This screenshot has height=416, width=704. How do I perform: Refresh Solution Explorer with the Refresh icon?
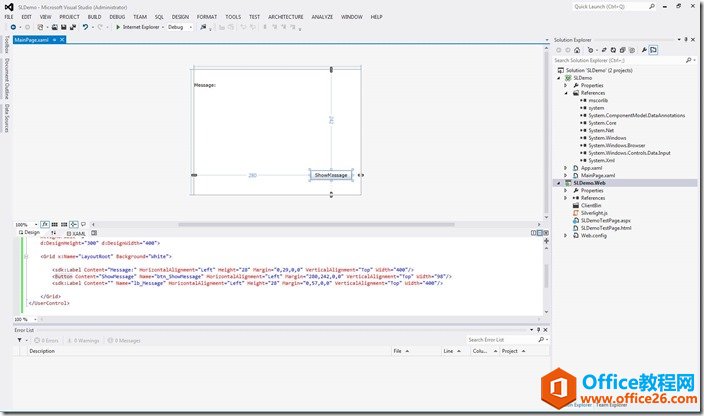pos(613,50)
